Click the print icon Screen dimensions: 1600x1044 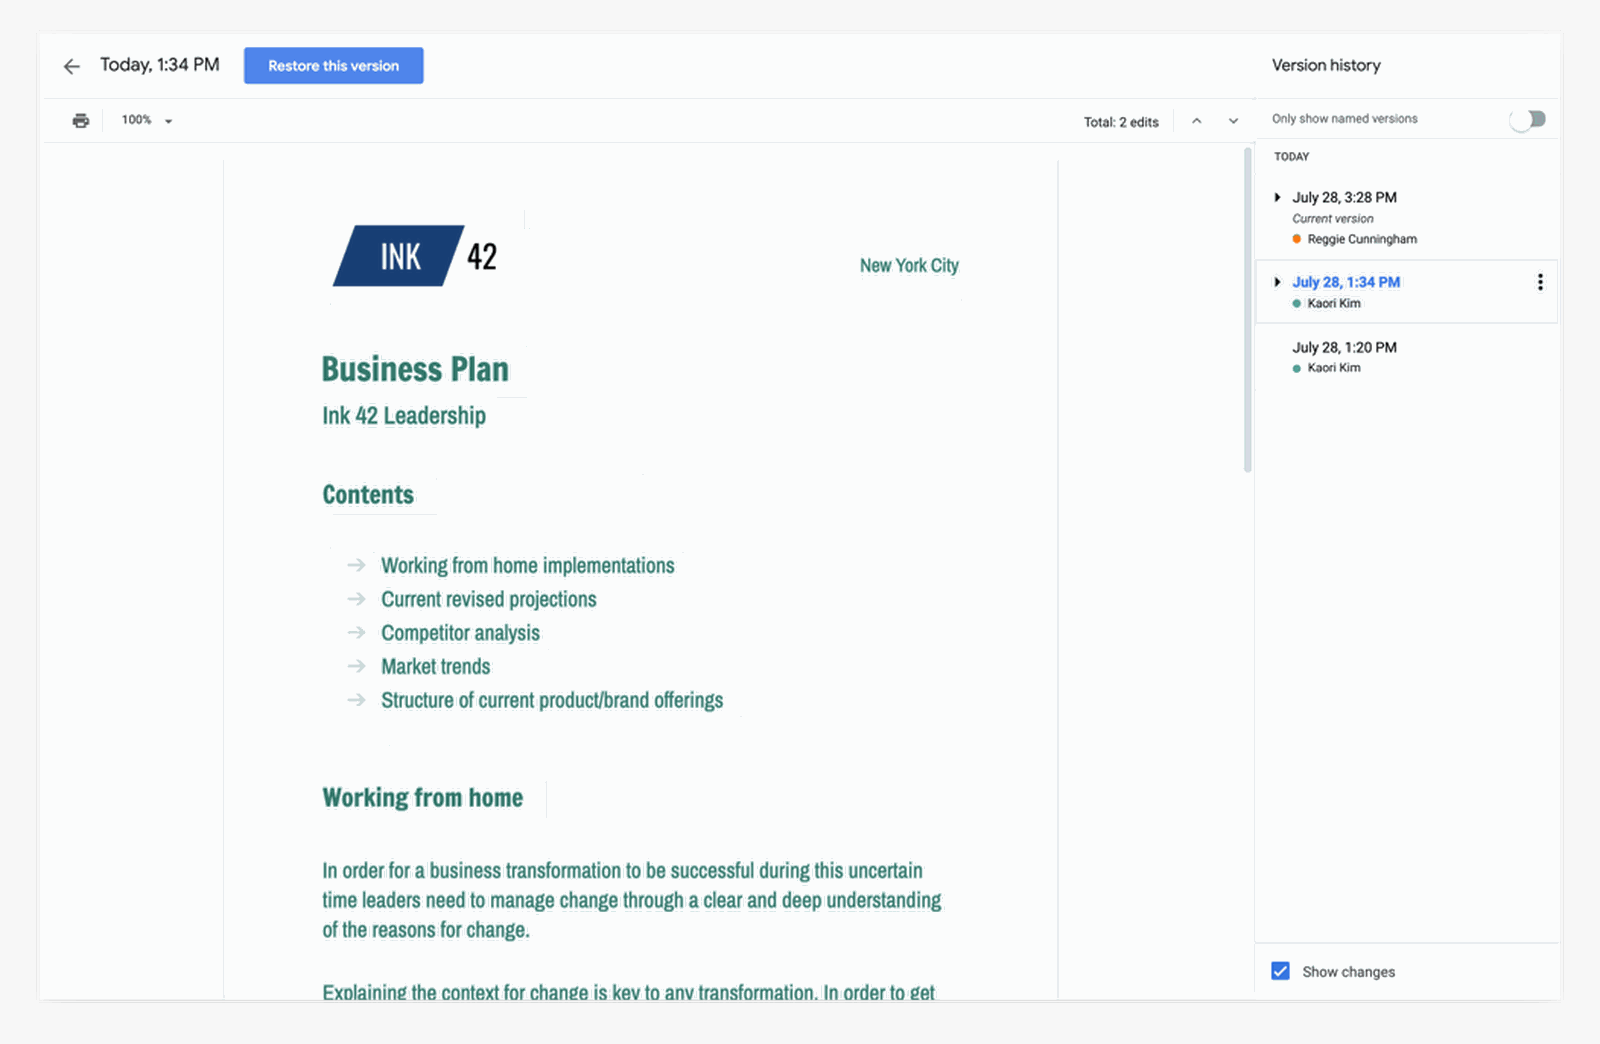(x=80, y=119)
